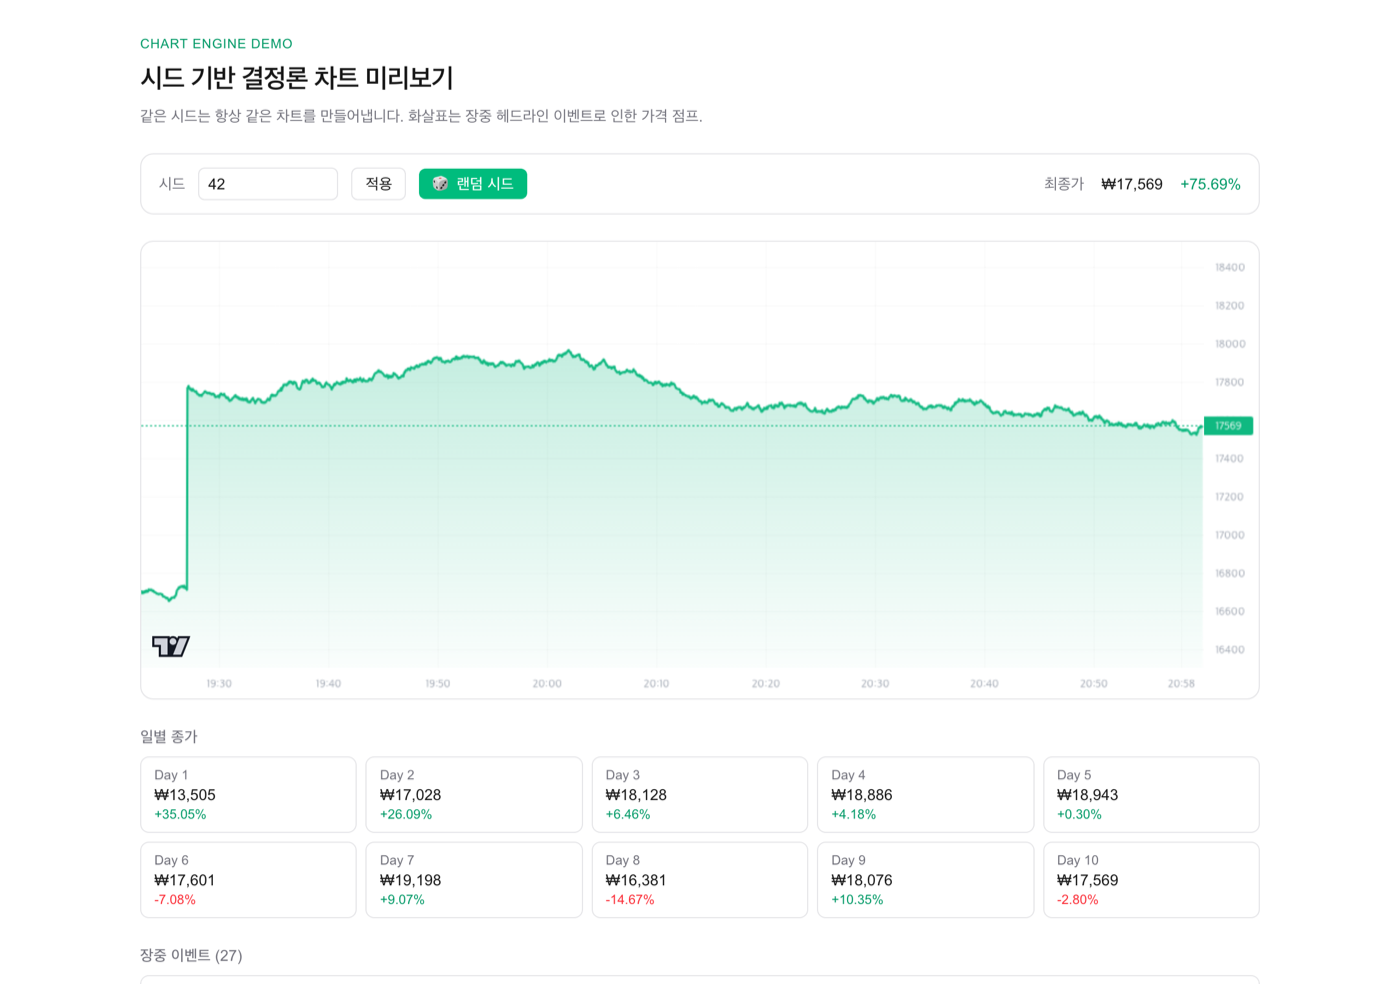Click the 19:30 time axis label
This screenshot has width=1400, height=984.
click(x=219, y=684)
